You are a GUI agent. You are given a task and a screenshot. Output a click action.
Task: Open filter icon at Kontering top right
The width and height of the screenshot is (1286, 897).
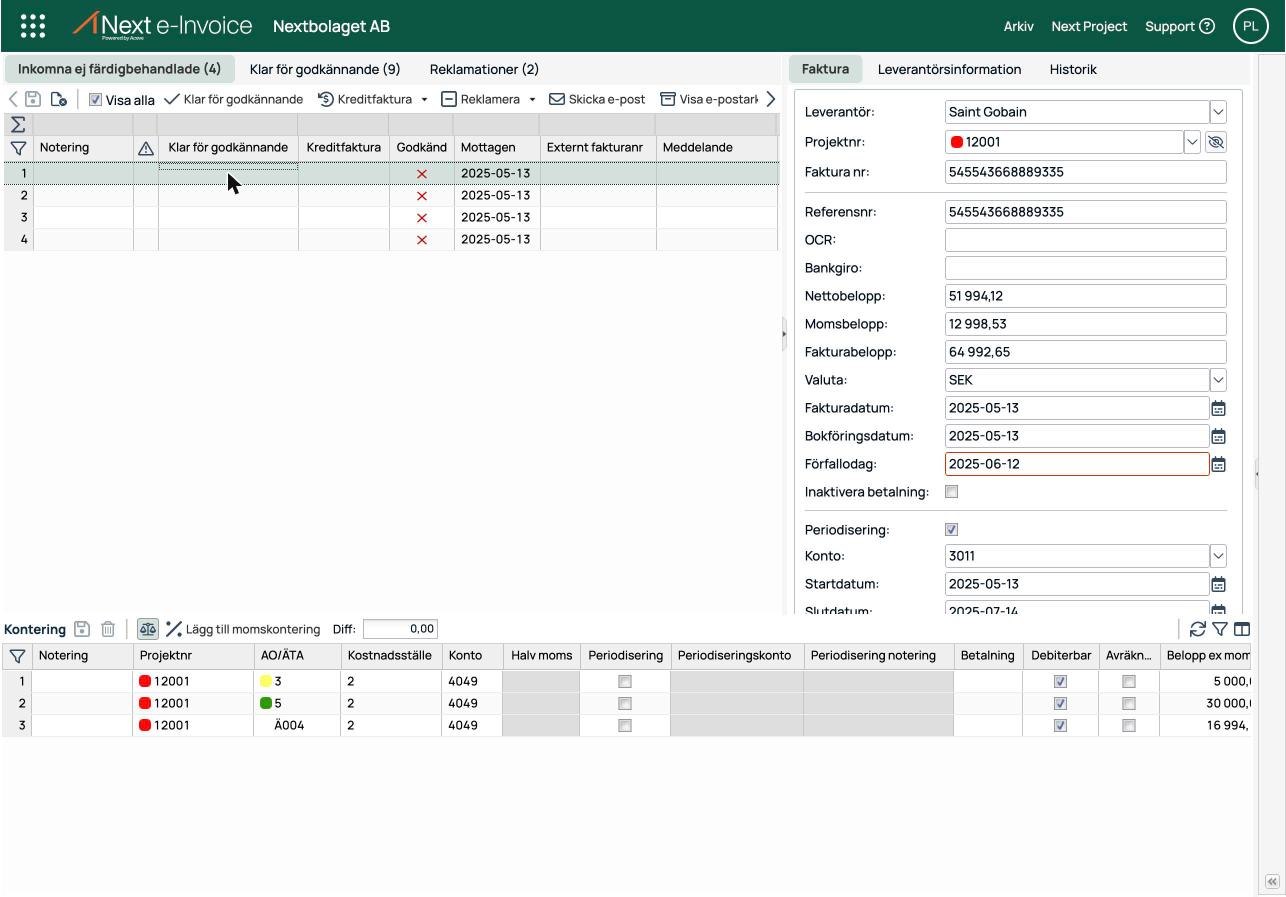(1220, 629)
